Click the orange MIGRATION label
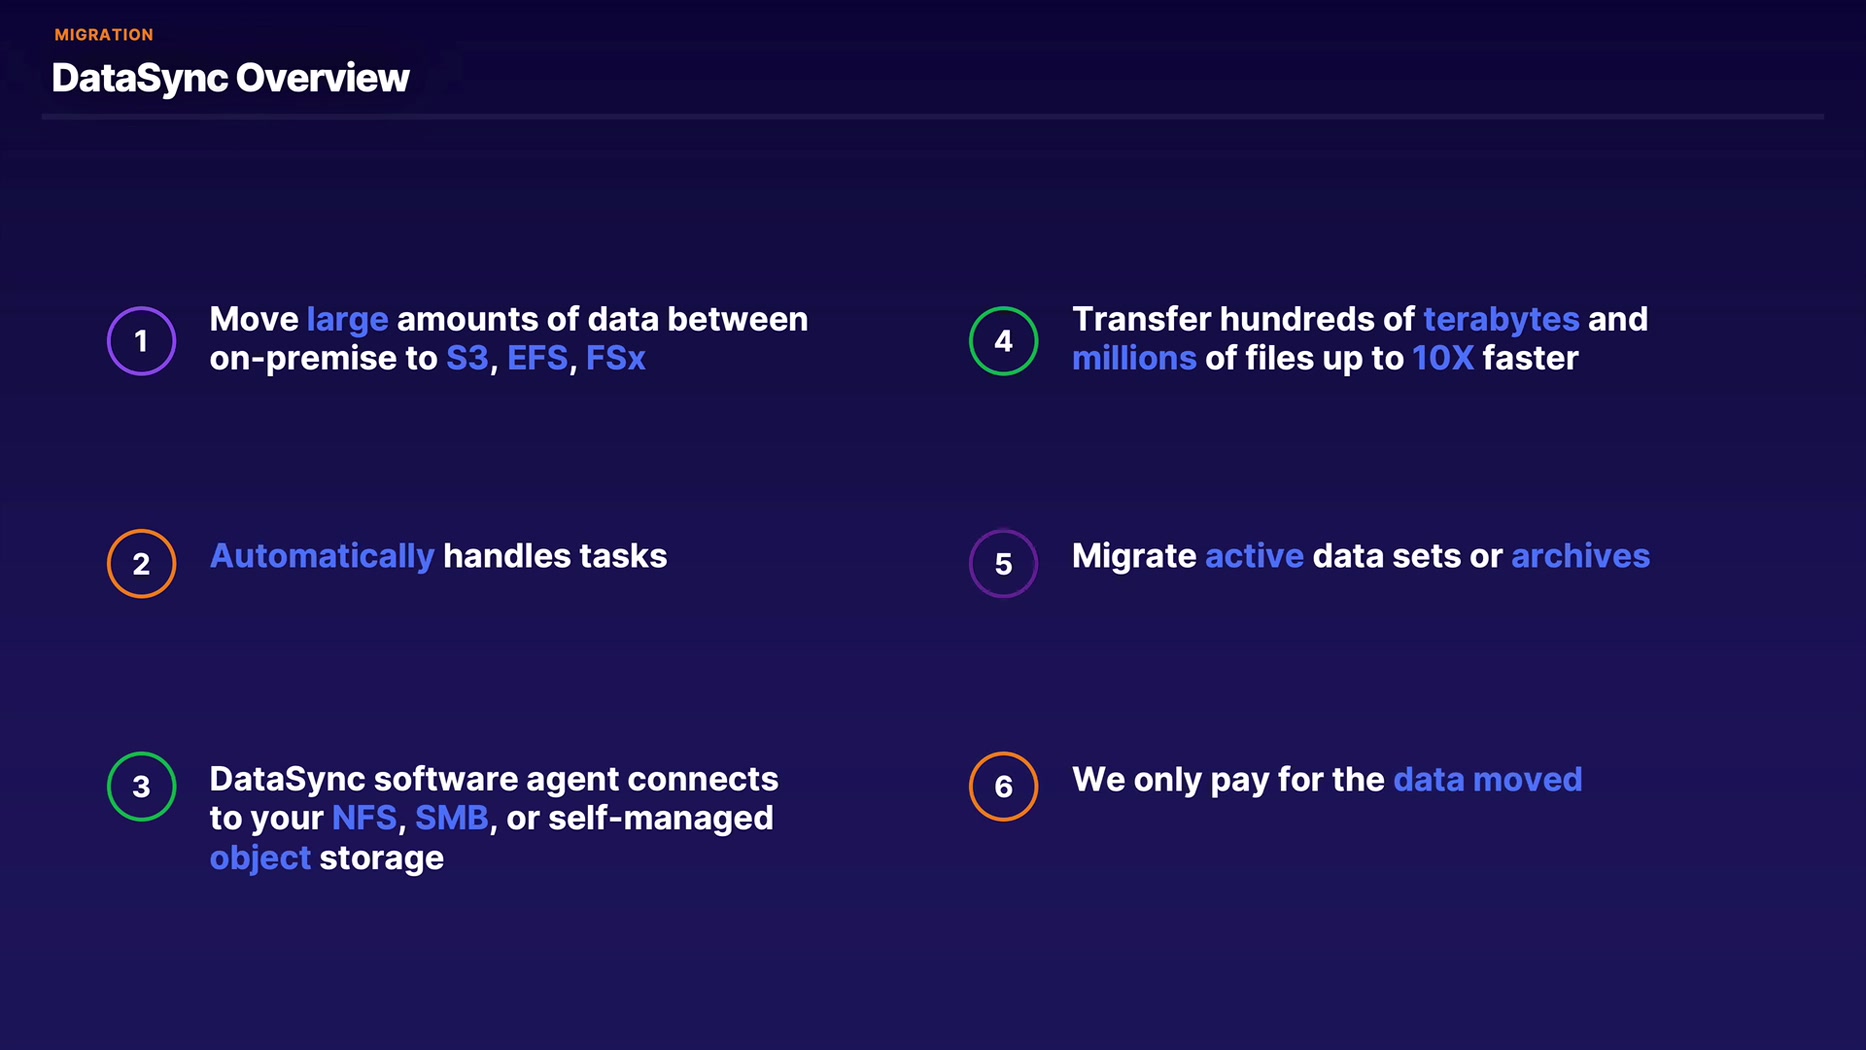This screenshot has height=1050, width=1866. pos(104,35)
